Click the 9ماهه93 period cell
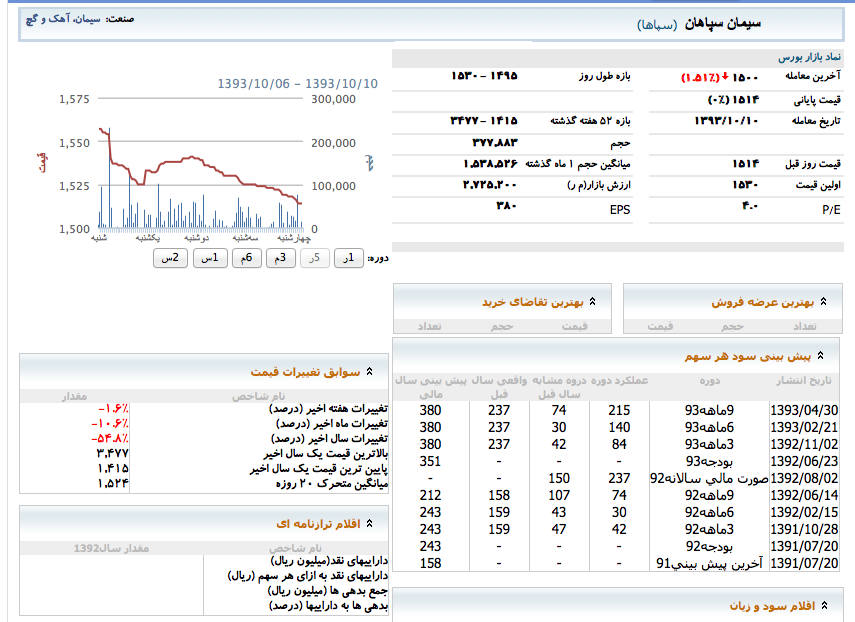The image size is (855, 622). [x=709, y=410]
